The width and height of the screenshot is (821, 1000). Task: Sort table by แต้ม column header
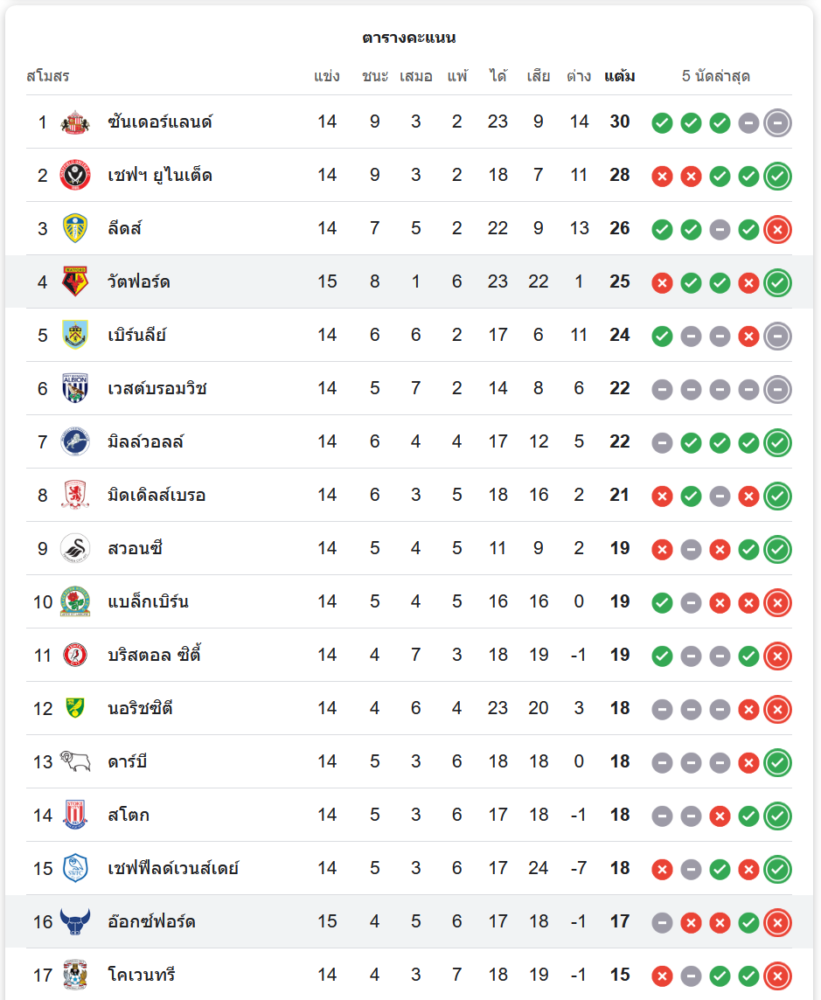click(x=620, y=76)
